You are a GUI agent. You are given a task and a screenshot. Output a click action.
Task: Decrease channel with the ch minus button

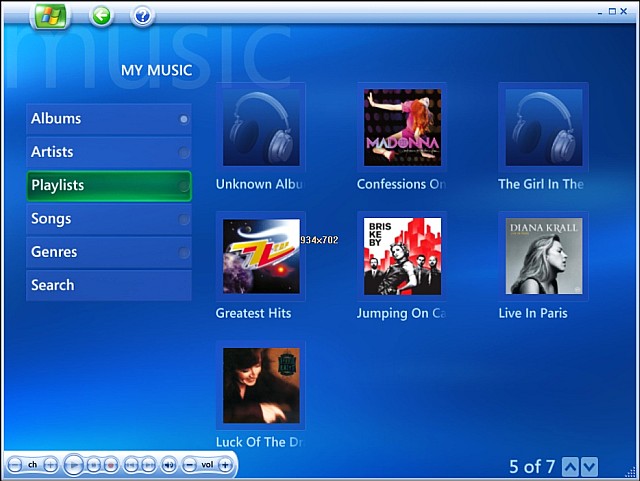pyautogui.click(x=15, y=465)
